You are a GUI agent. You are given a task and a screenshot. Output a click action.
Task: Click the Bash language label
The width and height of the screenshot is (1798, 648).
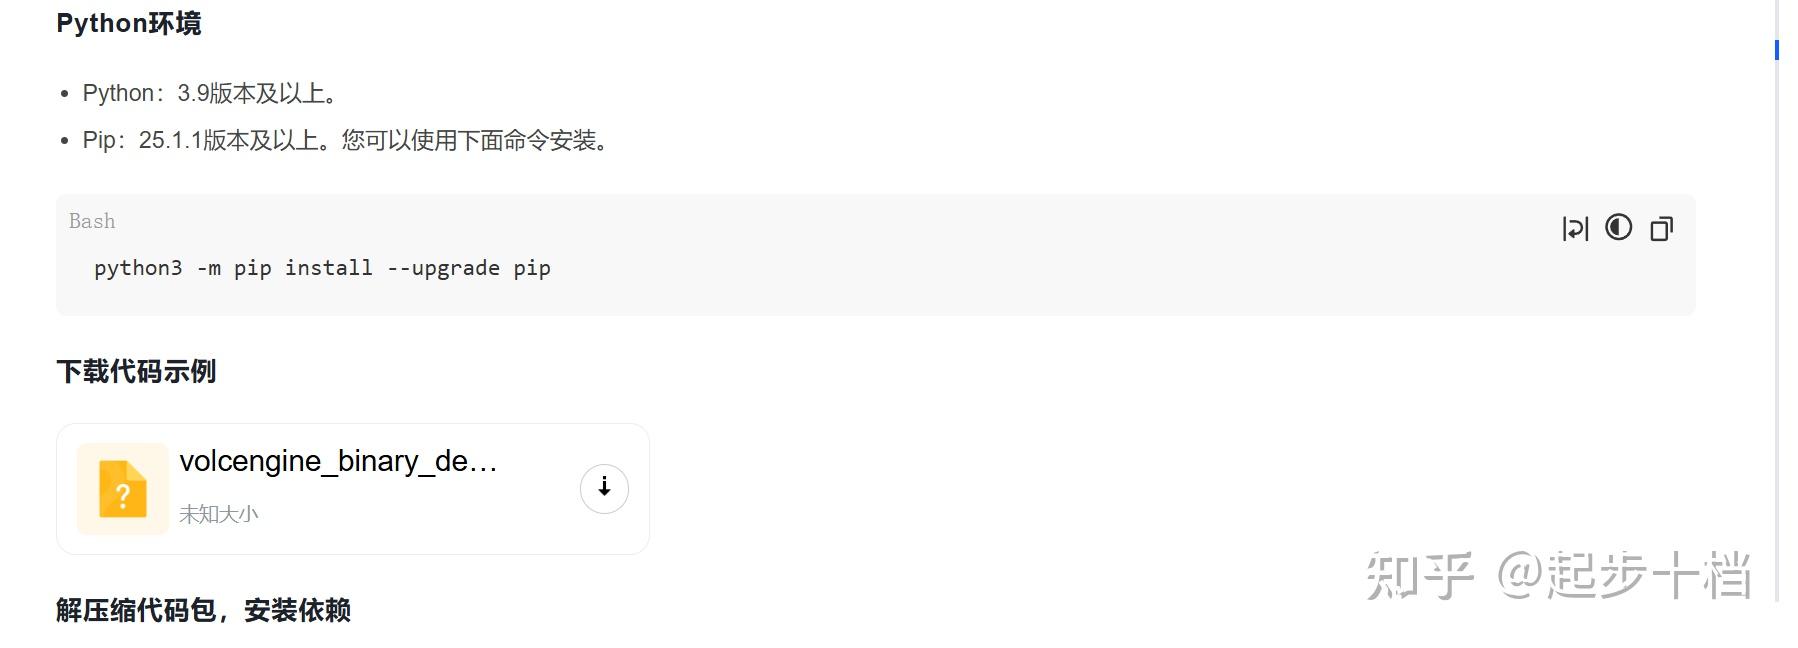(x=92, y=221)
